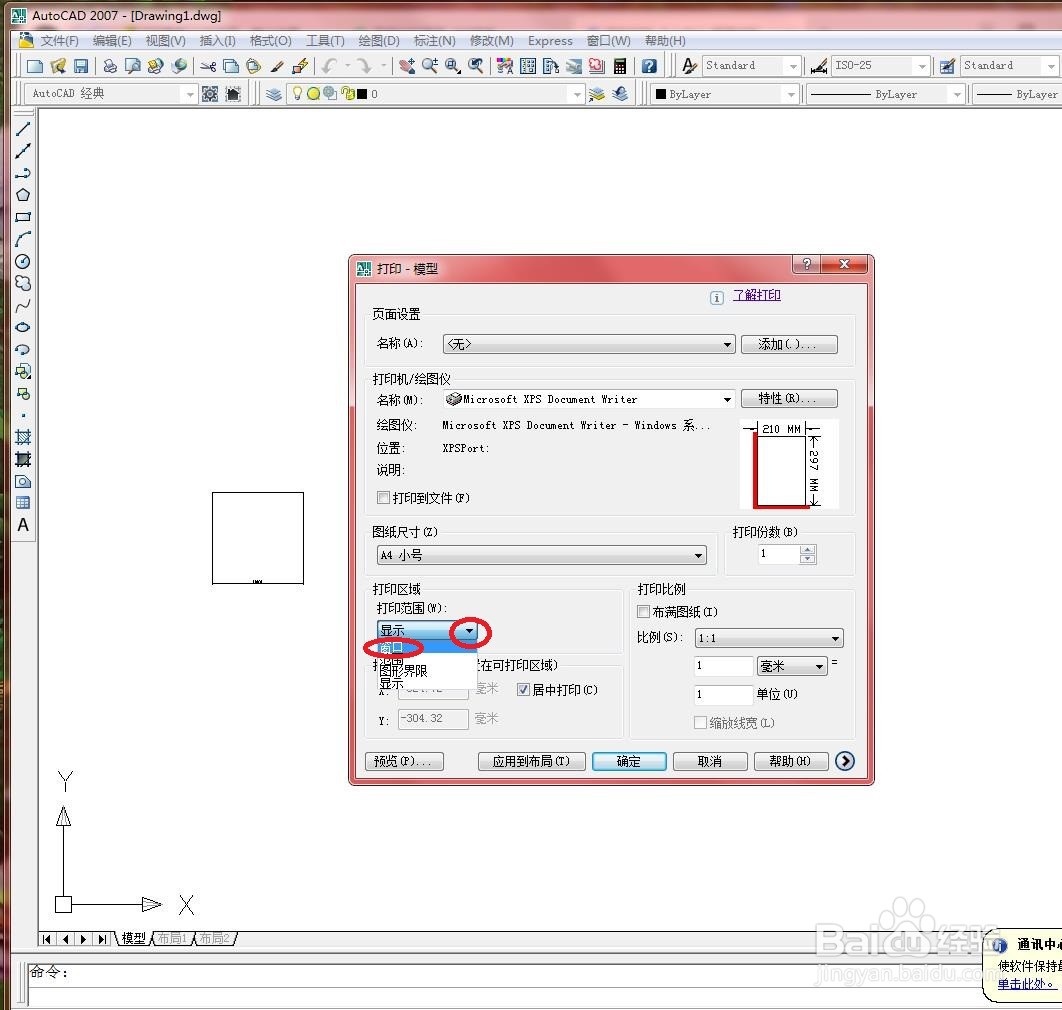Open page setup name dropdown

(589, 344)
